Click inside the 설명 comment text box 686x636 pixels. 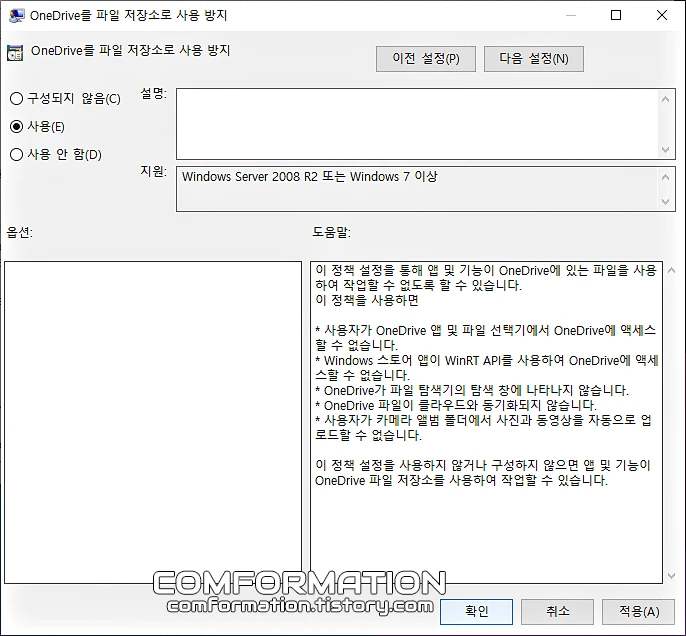[418, 124]
